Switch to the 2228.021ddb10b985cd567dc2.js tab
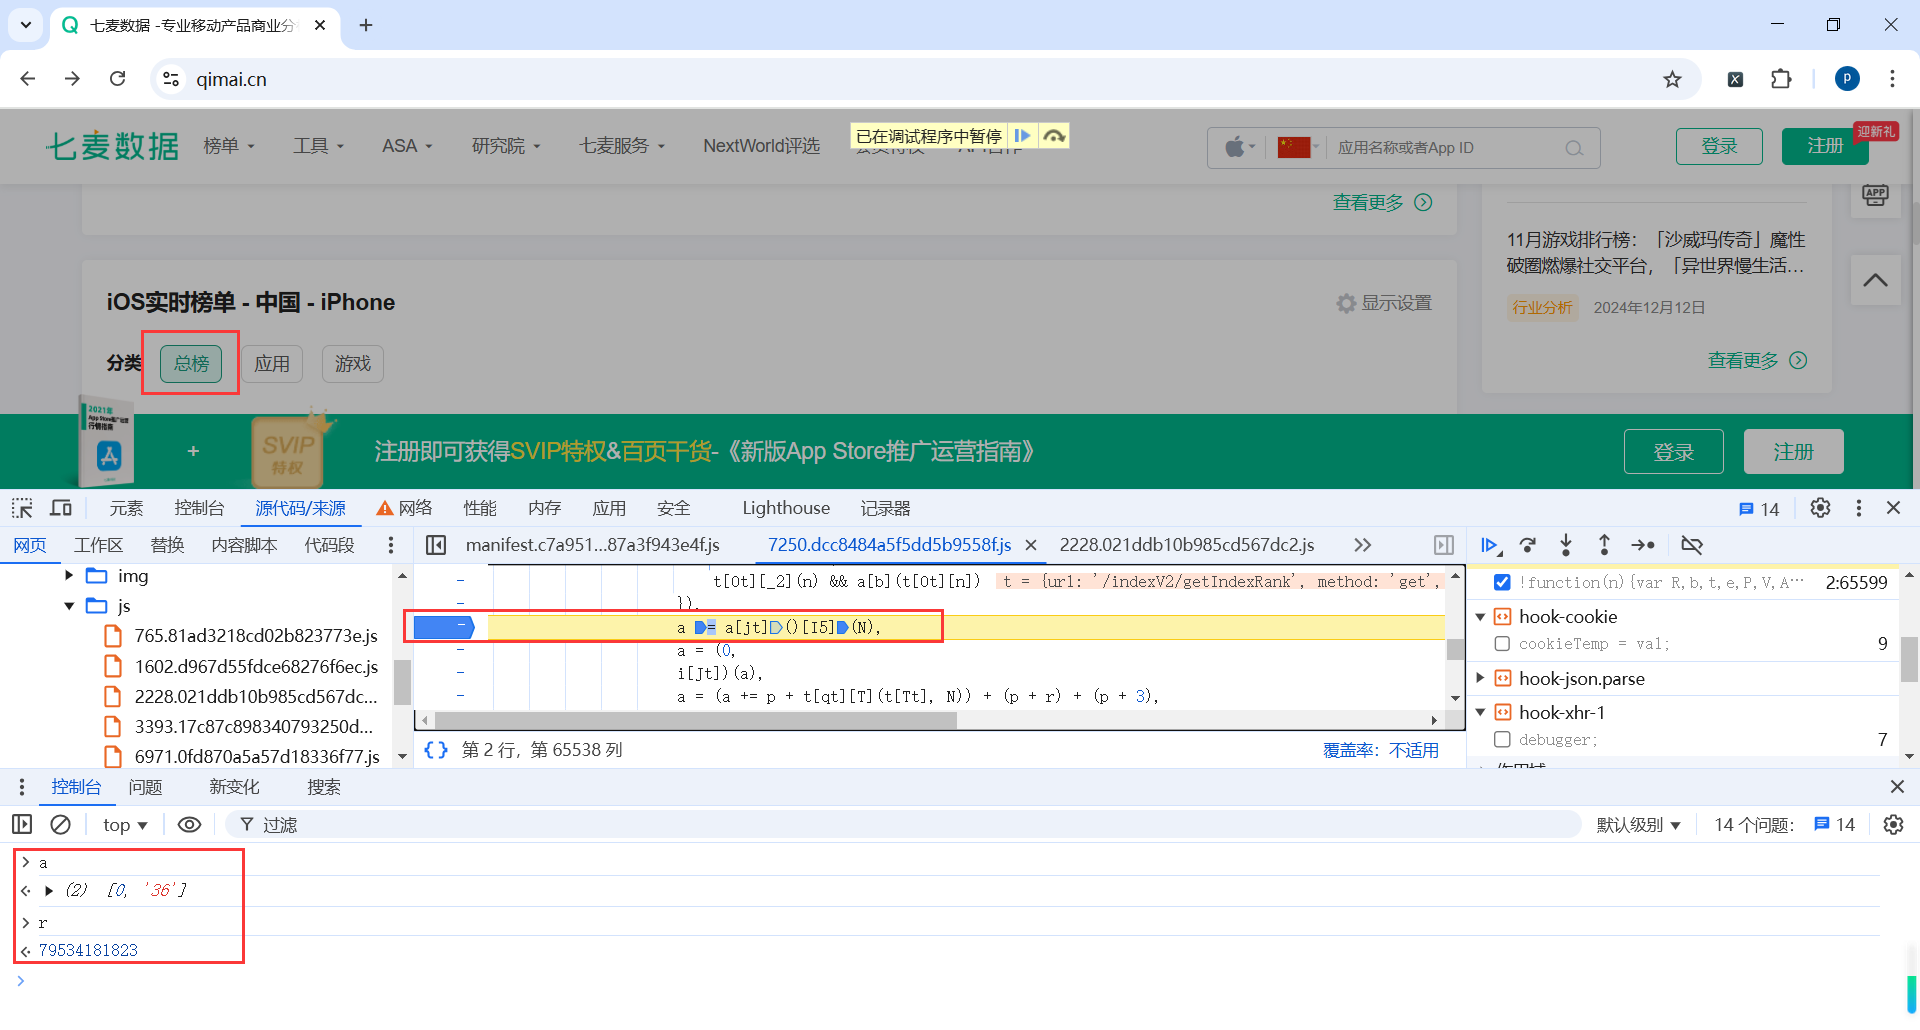1920x1030 pixels. (1187, 545)
